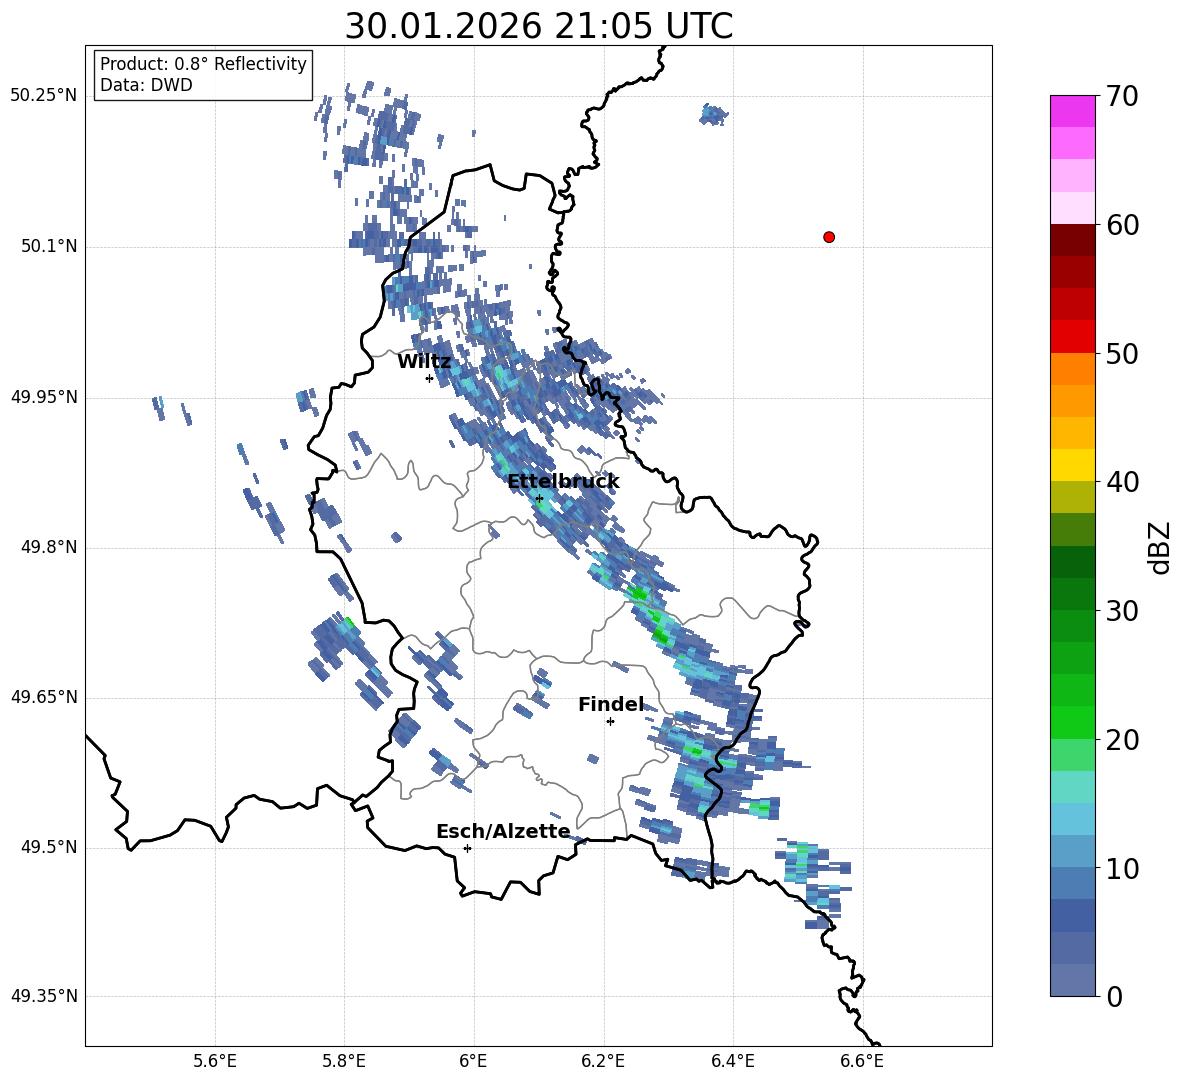Click the 70 value on colorbar
Screen dimensions: 1184x1081
point(1122,96)
